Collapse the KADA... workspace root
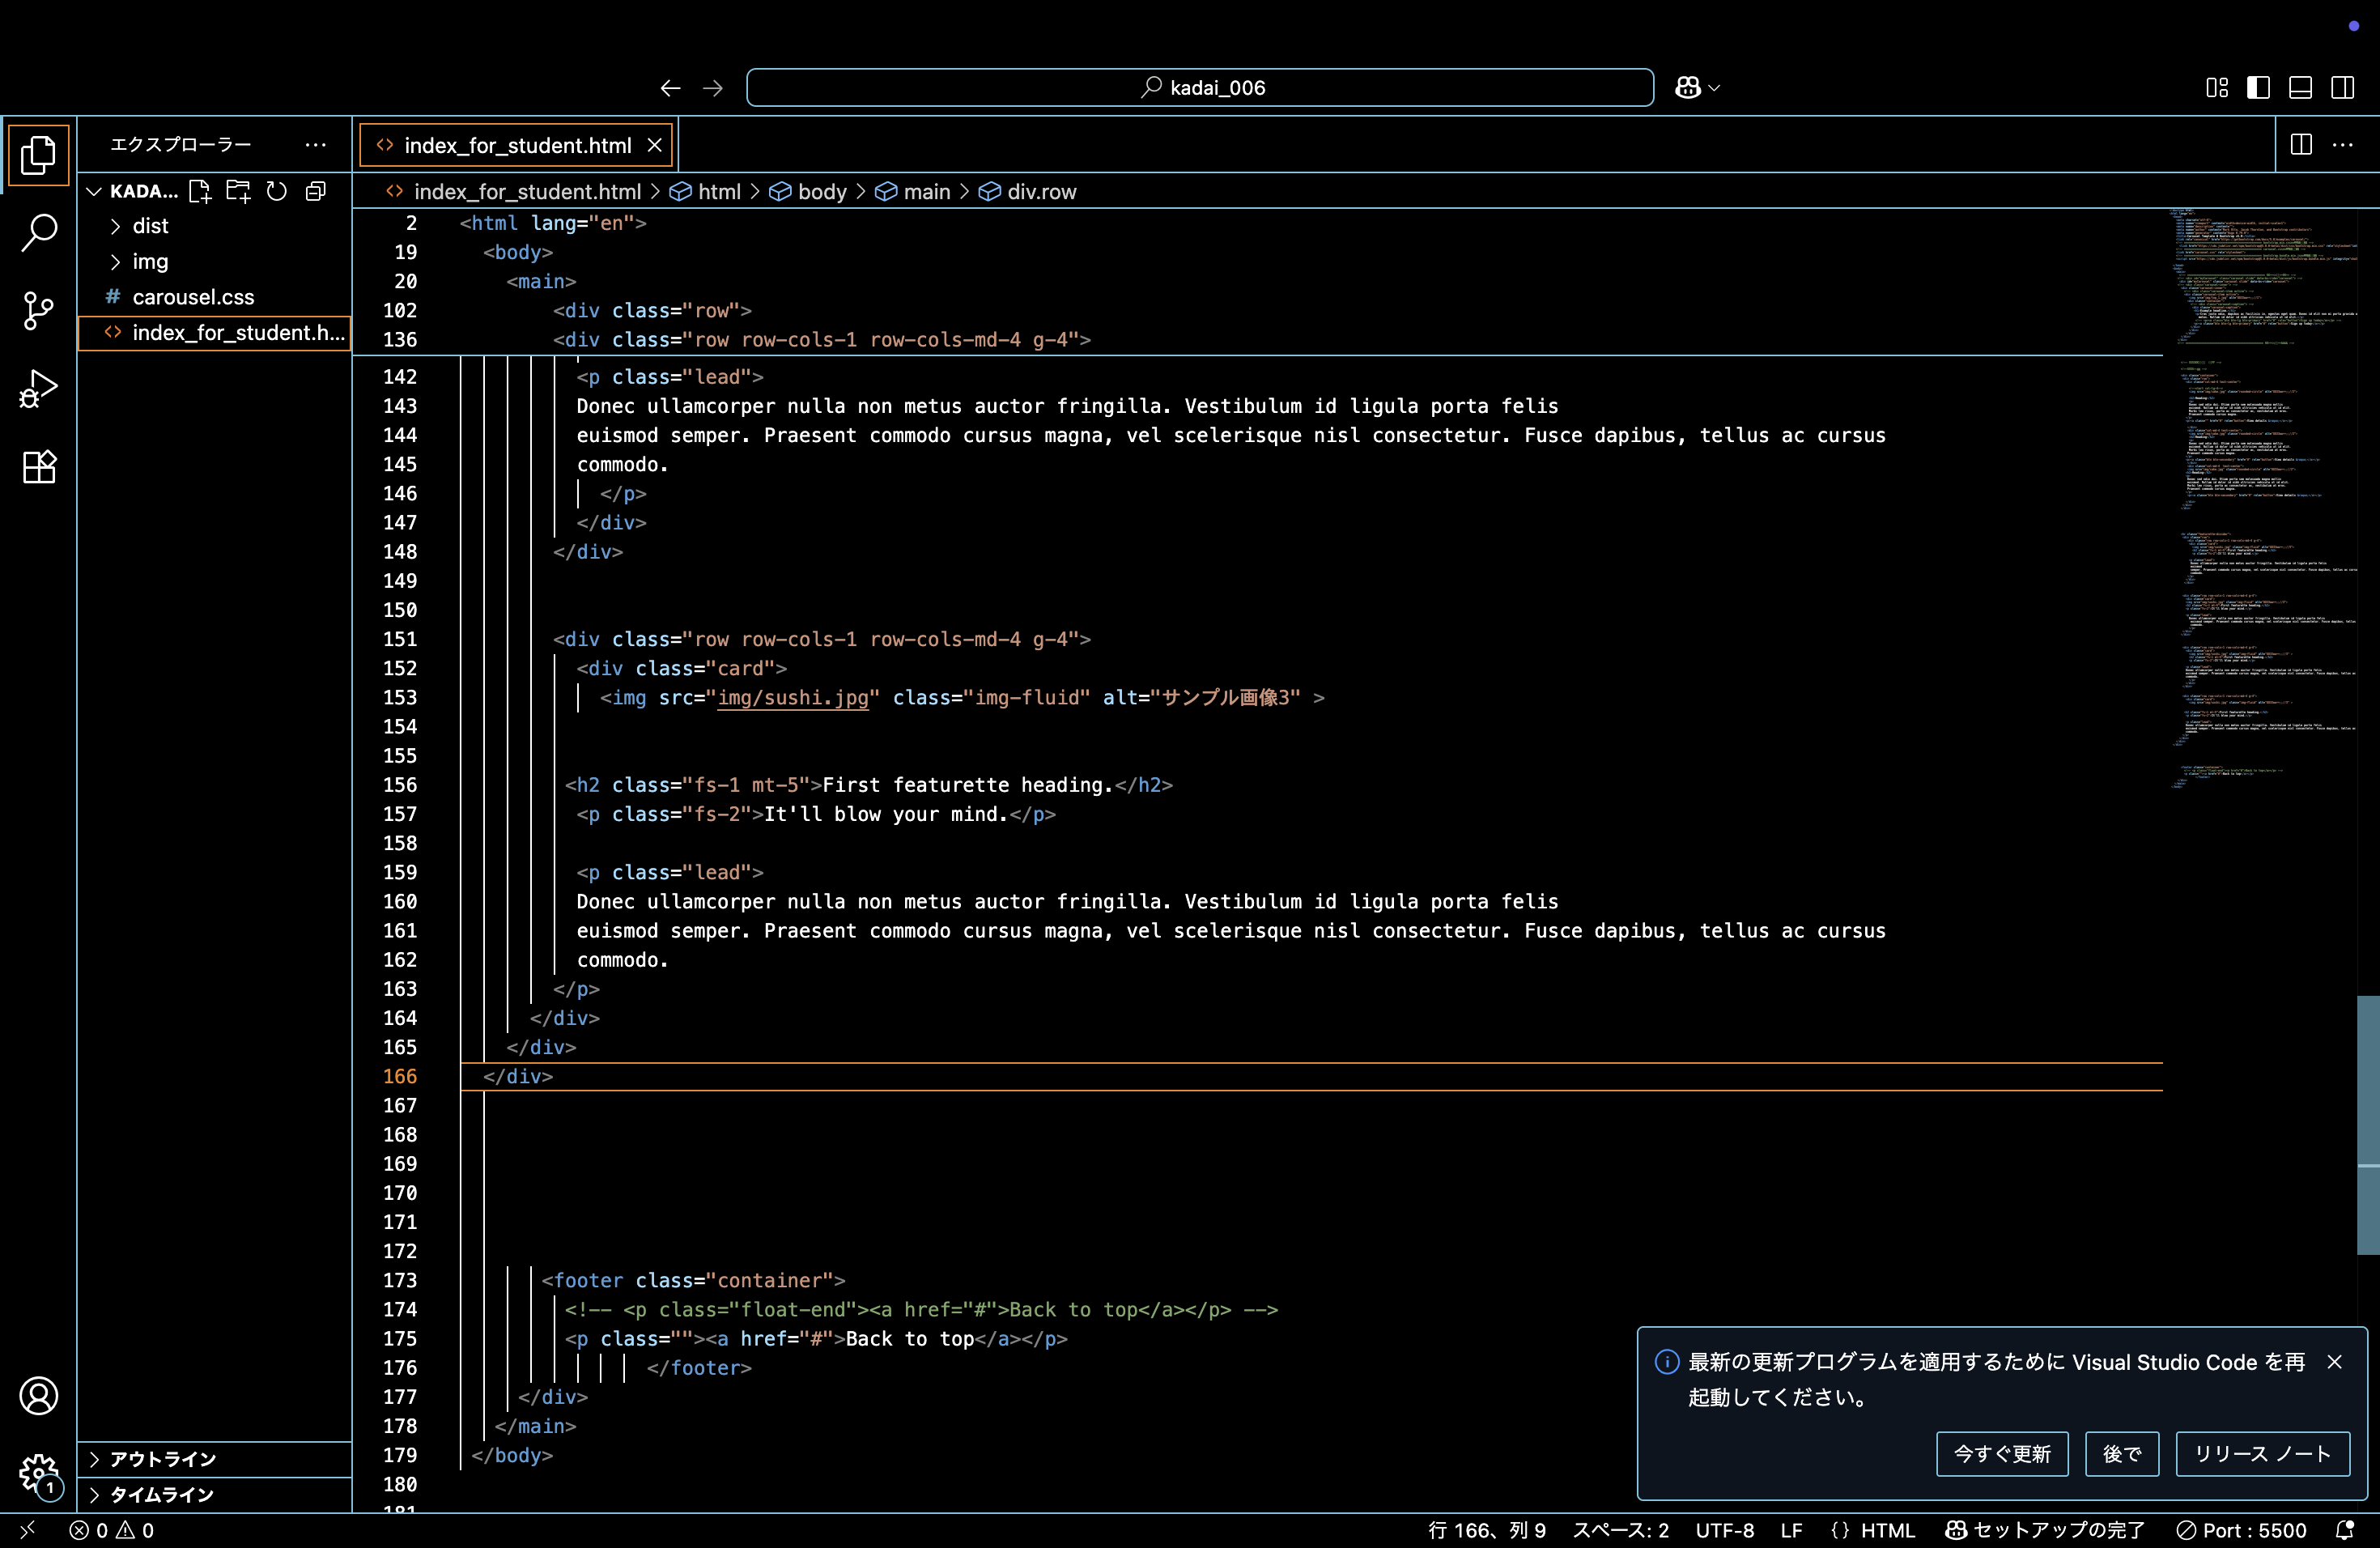 tap(94, 191)
